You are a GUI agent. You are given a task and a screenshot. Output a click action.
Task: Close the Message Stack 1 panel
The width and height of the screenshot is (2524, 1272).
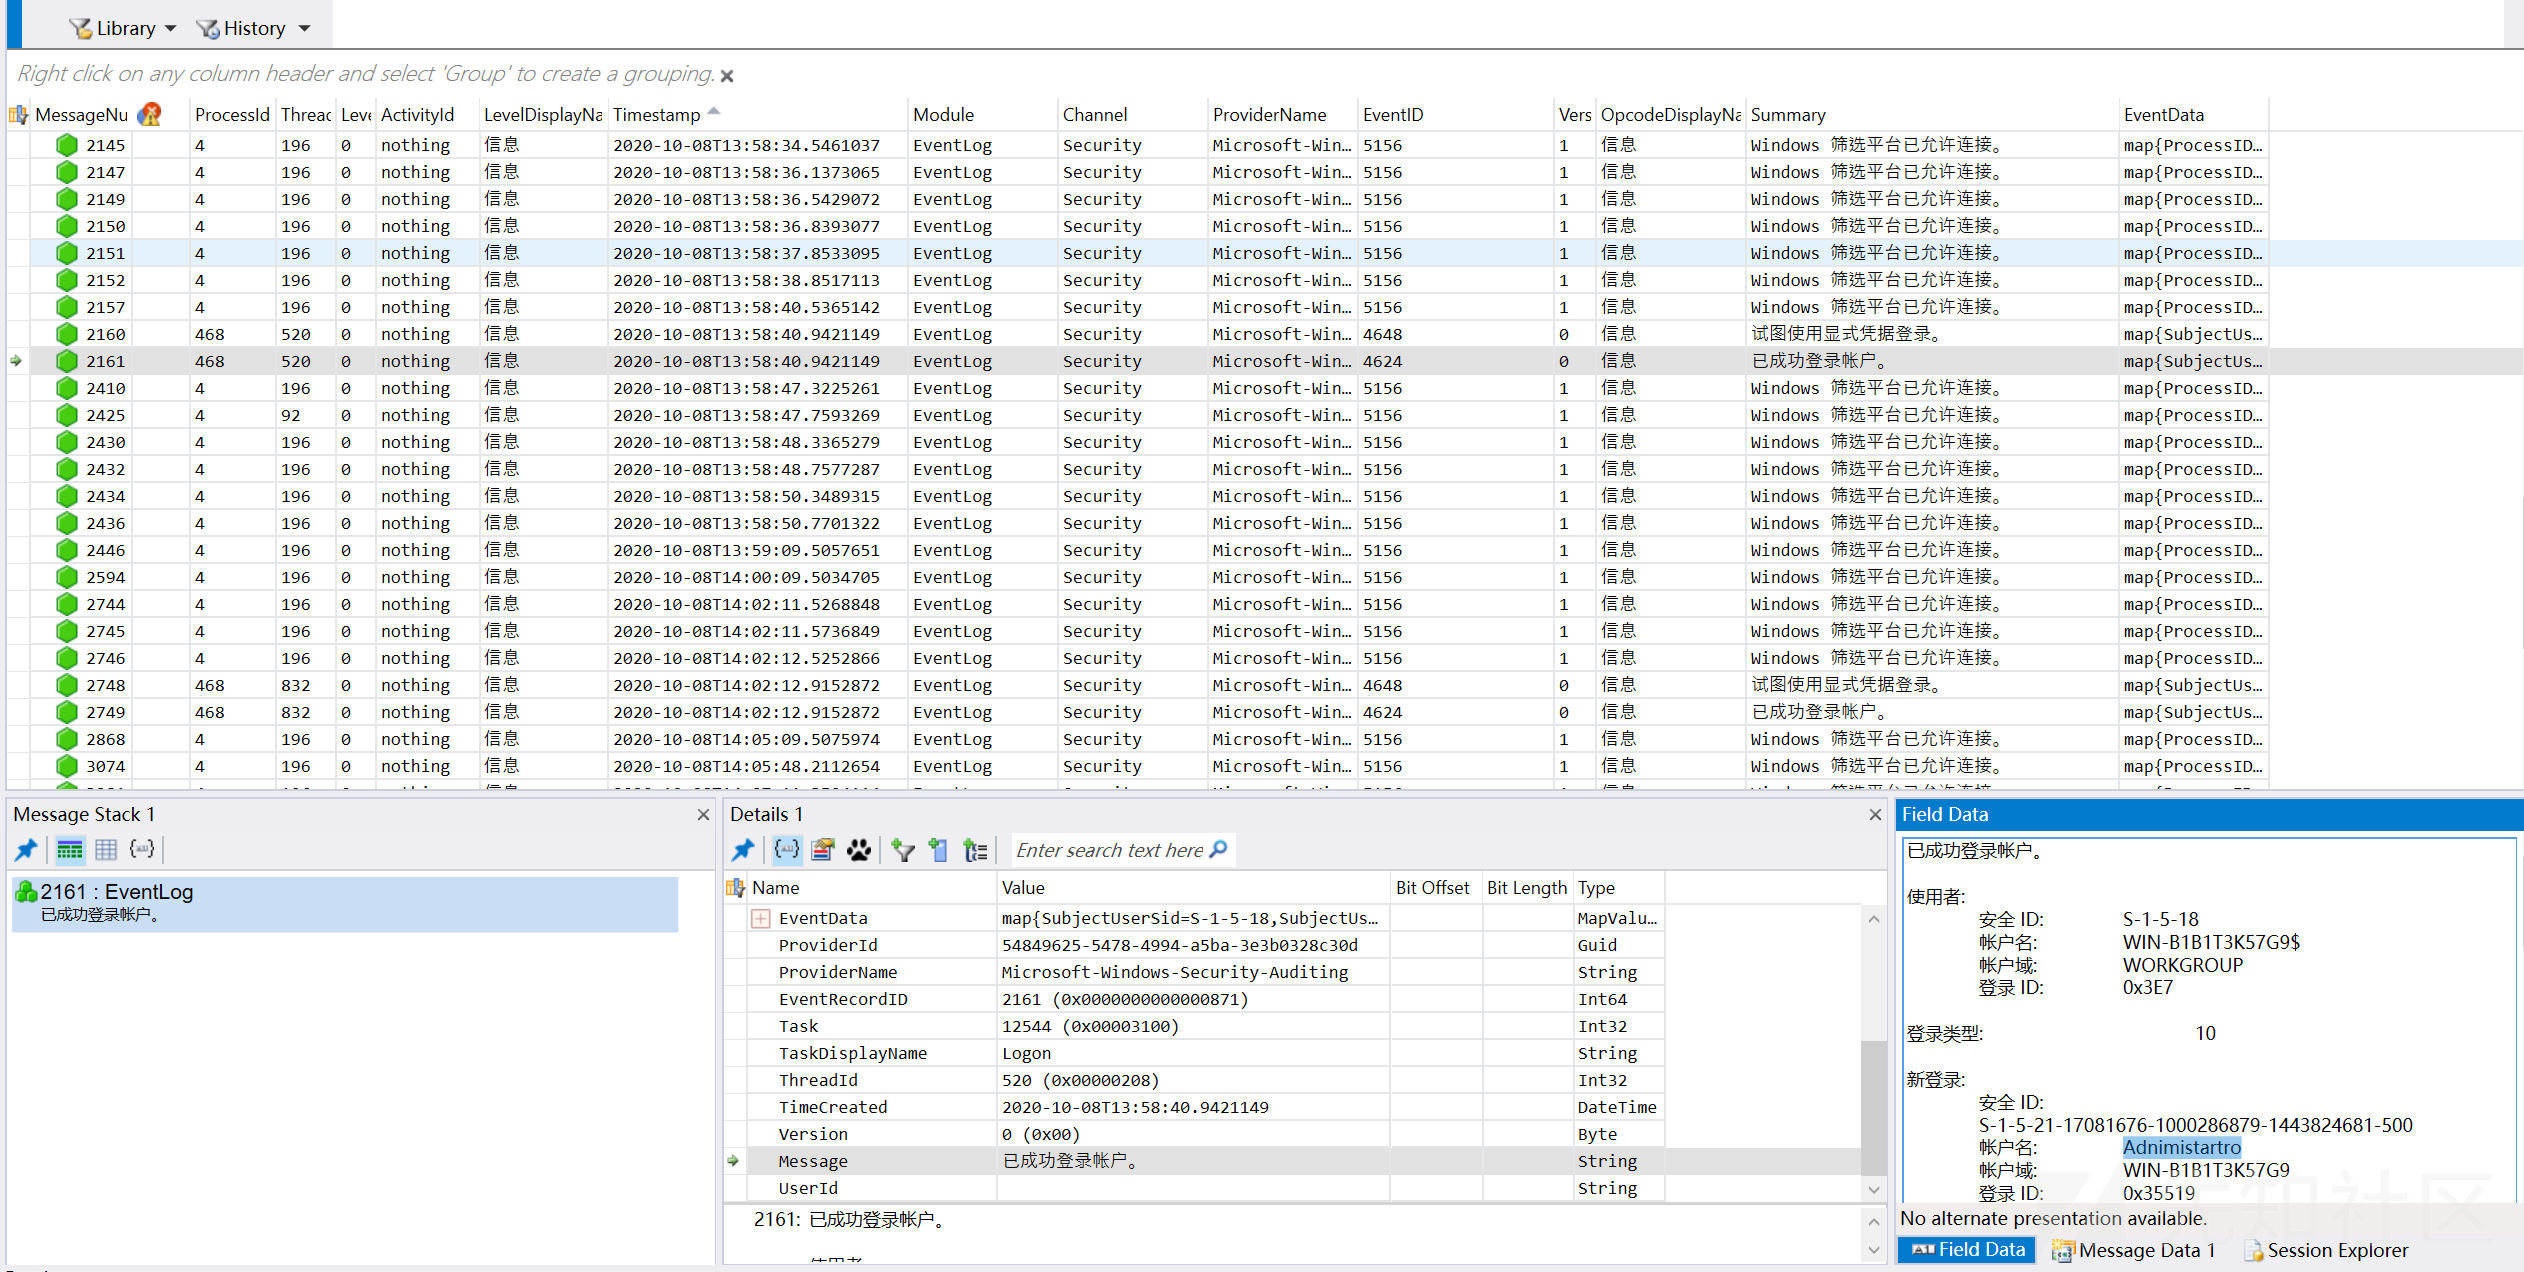point(703,815)
